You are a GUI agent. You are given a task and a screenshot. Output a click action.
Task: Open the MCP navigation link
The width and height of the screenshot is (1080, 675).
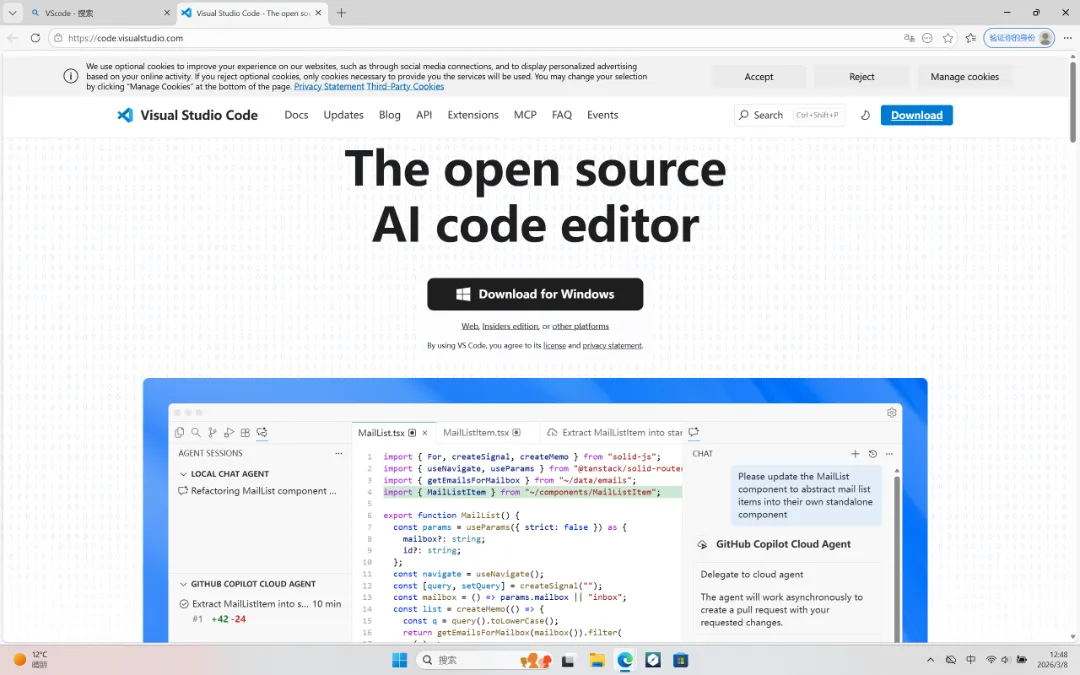click(x=525, y=115)
